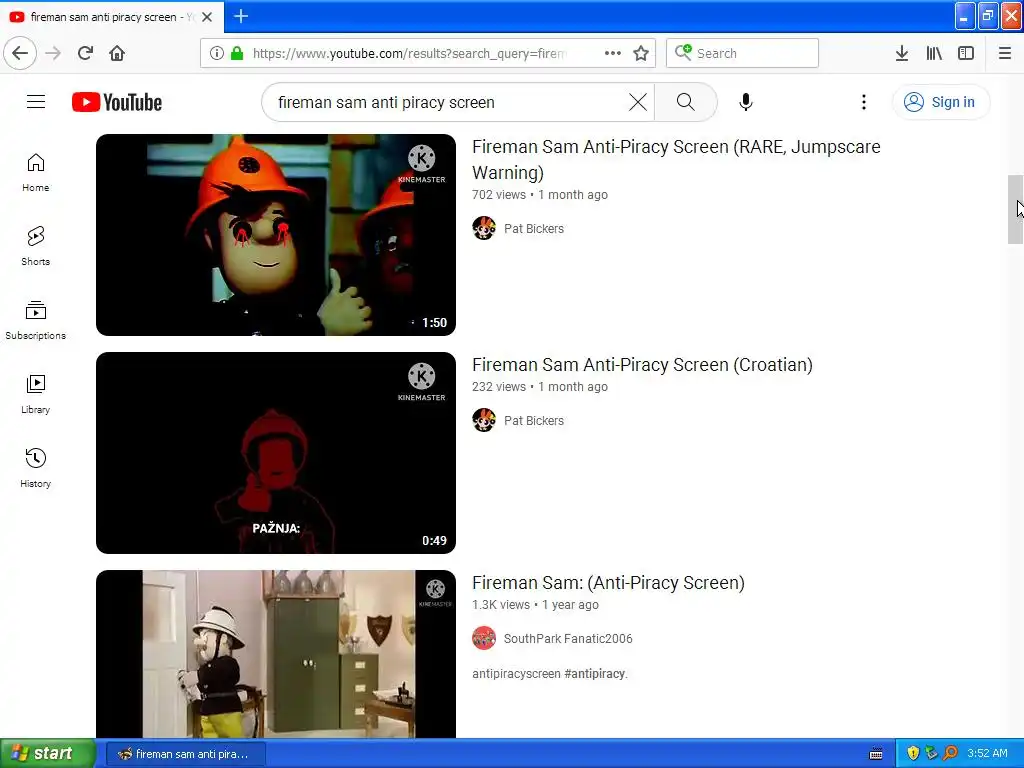Screen dimensions: 1024x768
Task: Click the security shield tray icon
Action: [x=912, y=753]
